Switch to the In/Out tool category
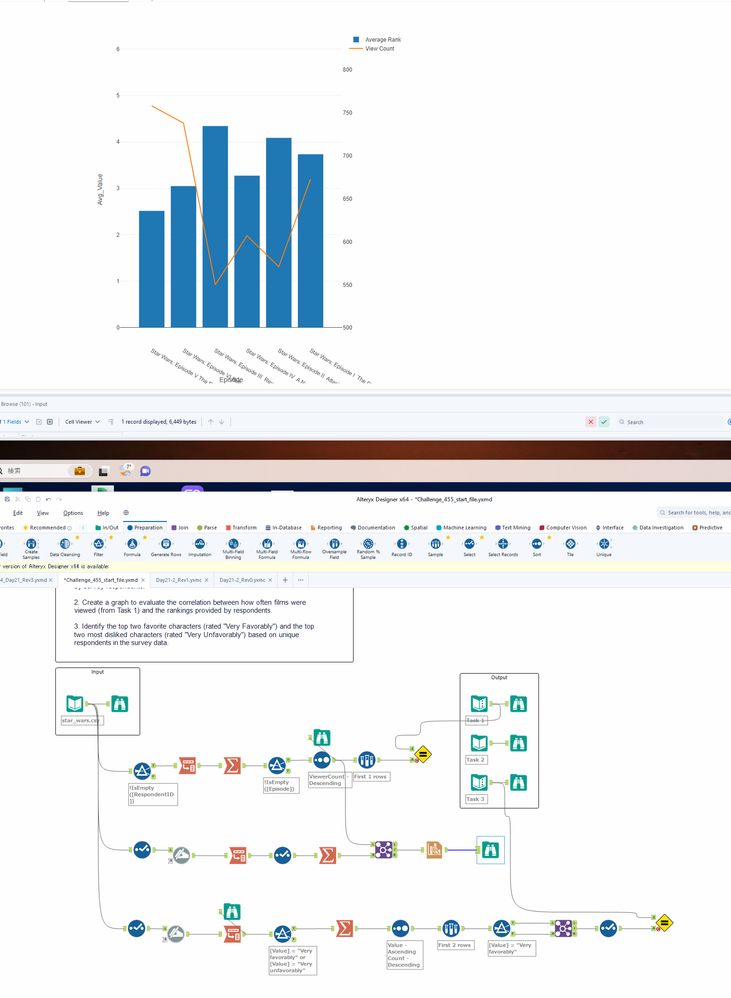 (x=107, y=528)
